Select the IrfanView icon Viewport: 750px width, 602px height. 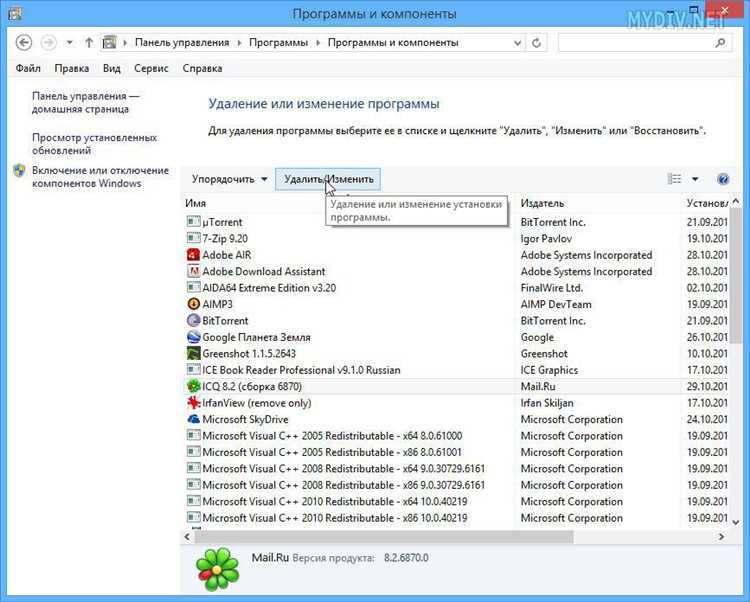(x=193, y=403)
